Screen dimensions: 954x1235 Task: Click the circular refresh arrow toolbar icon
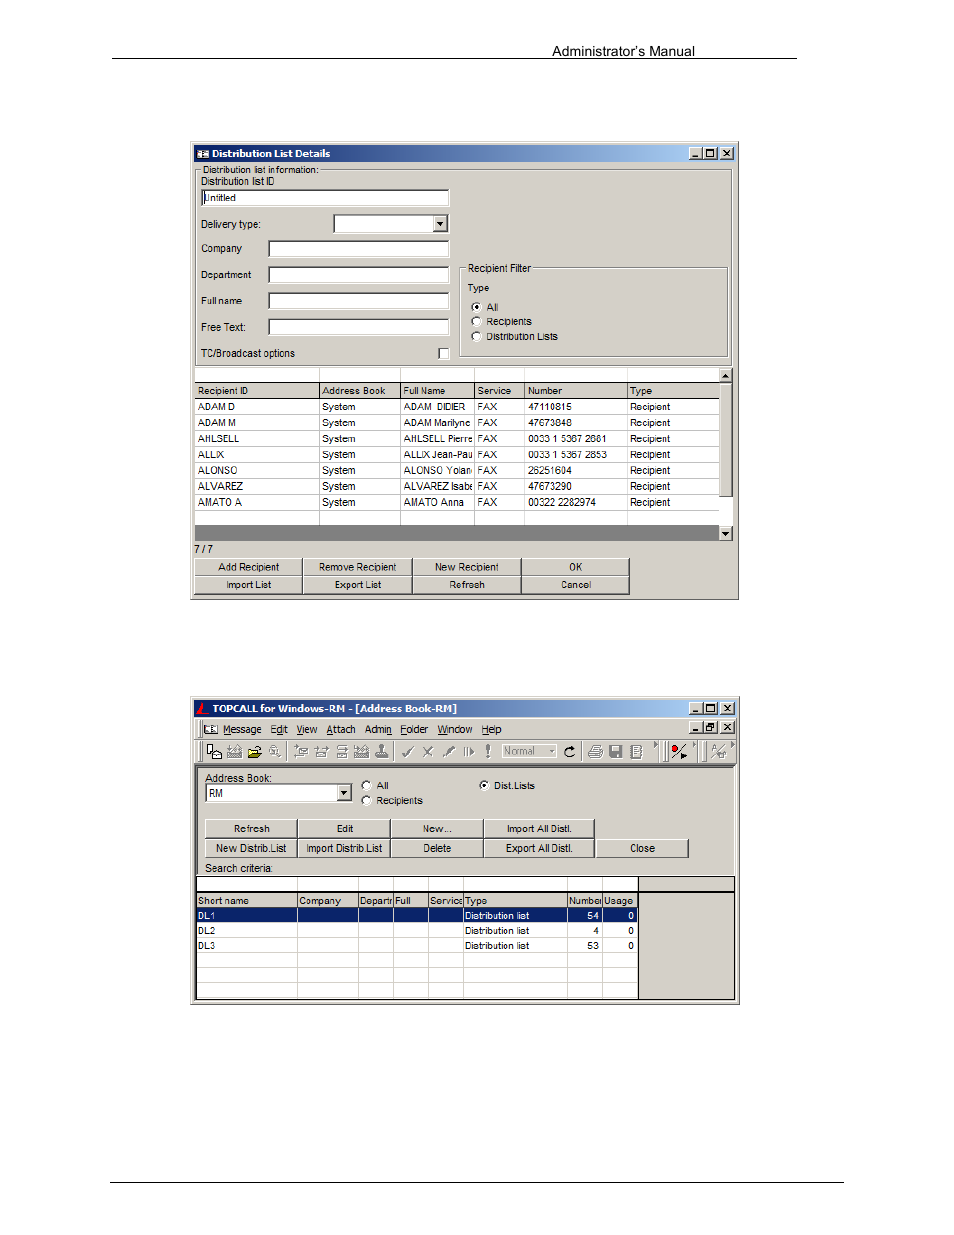point(570,751)
